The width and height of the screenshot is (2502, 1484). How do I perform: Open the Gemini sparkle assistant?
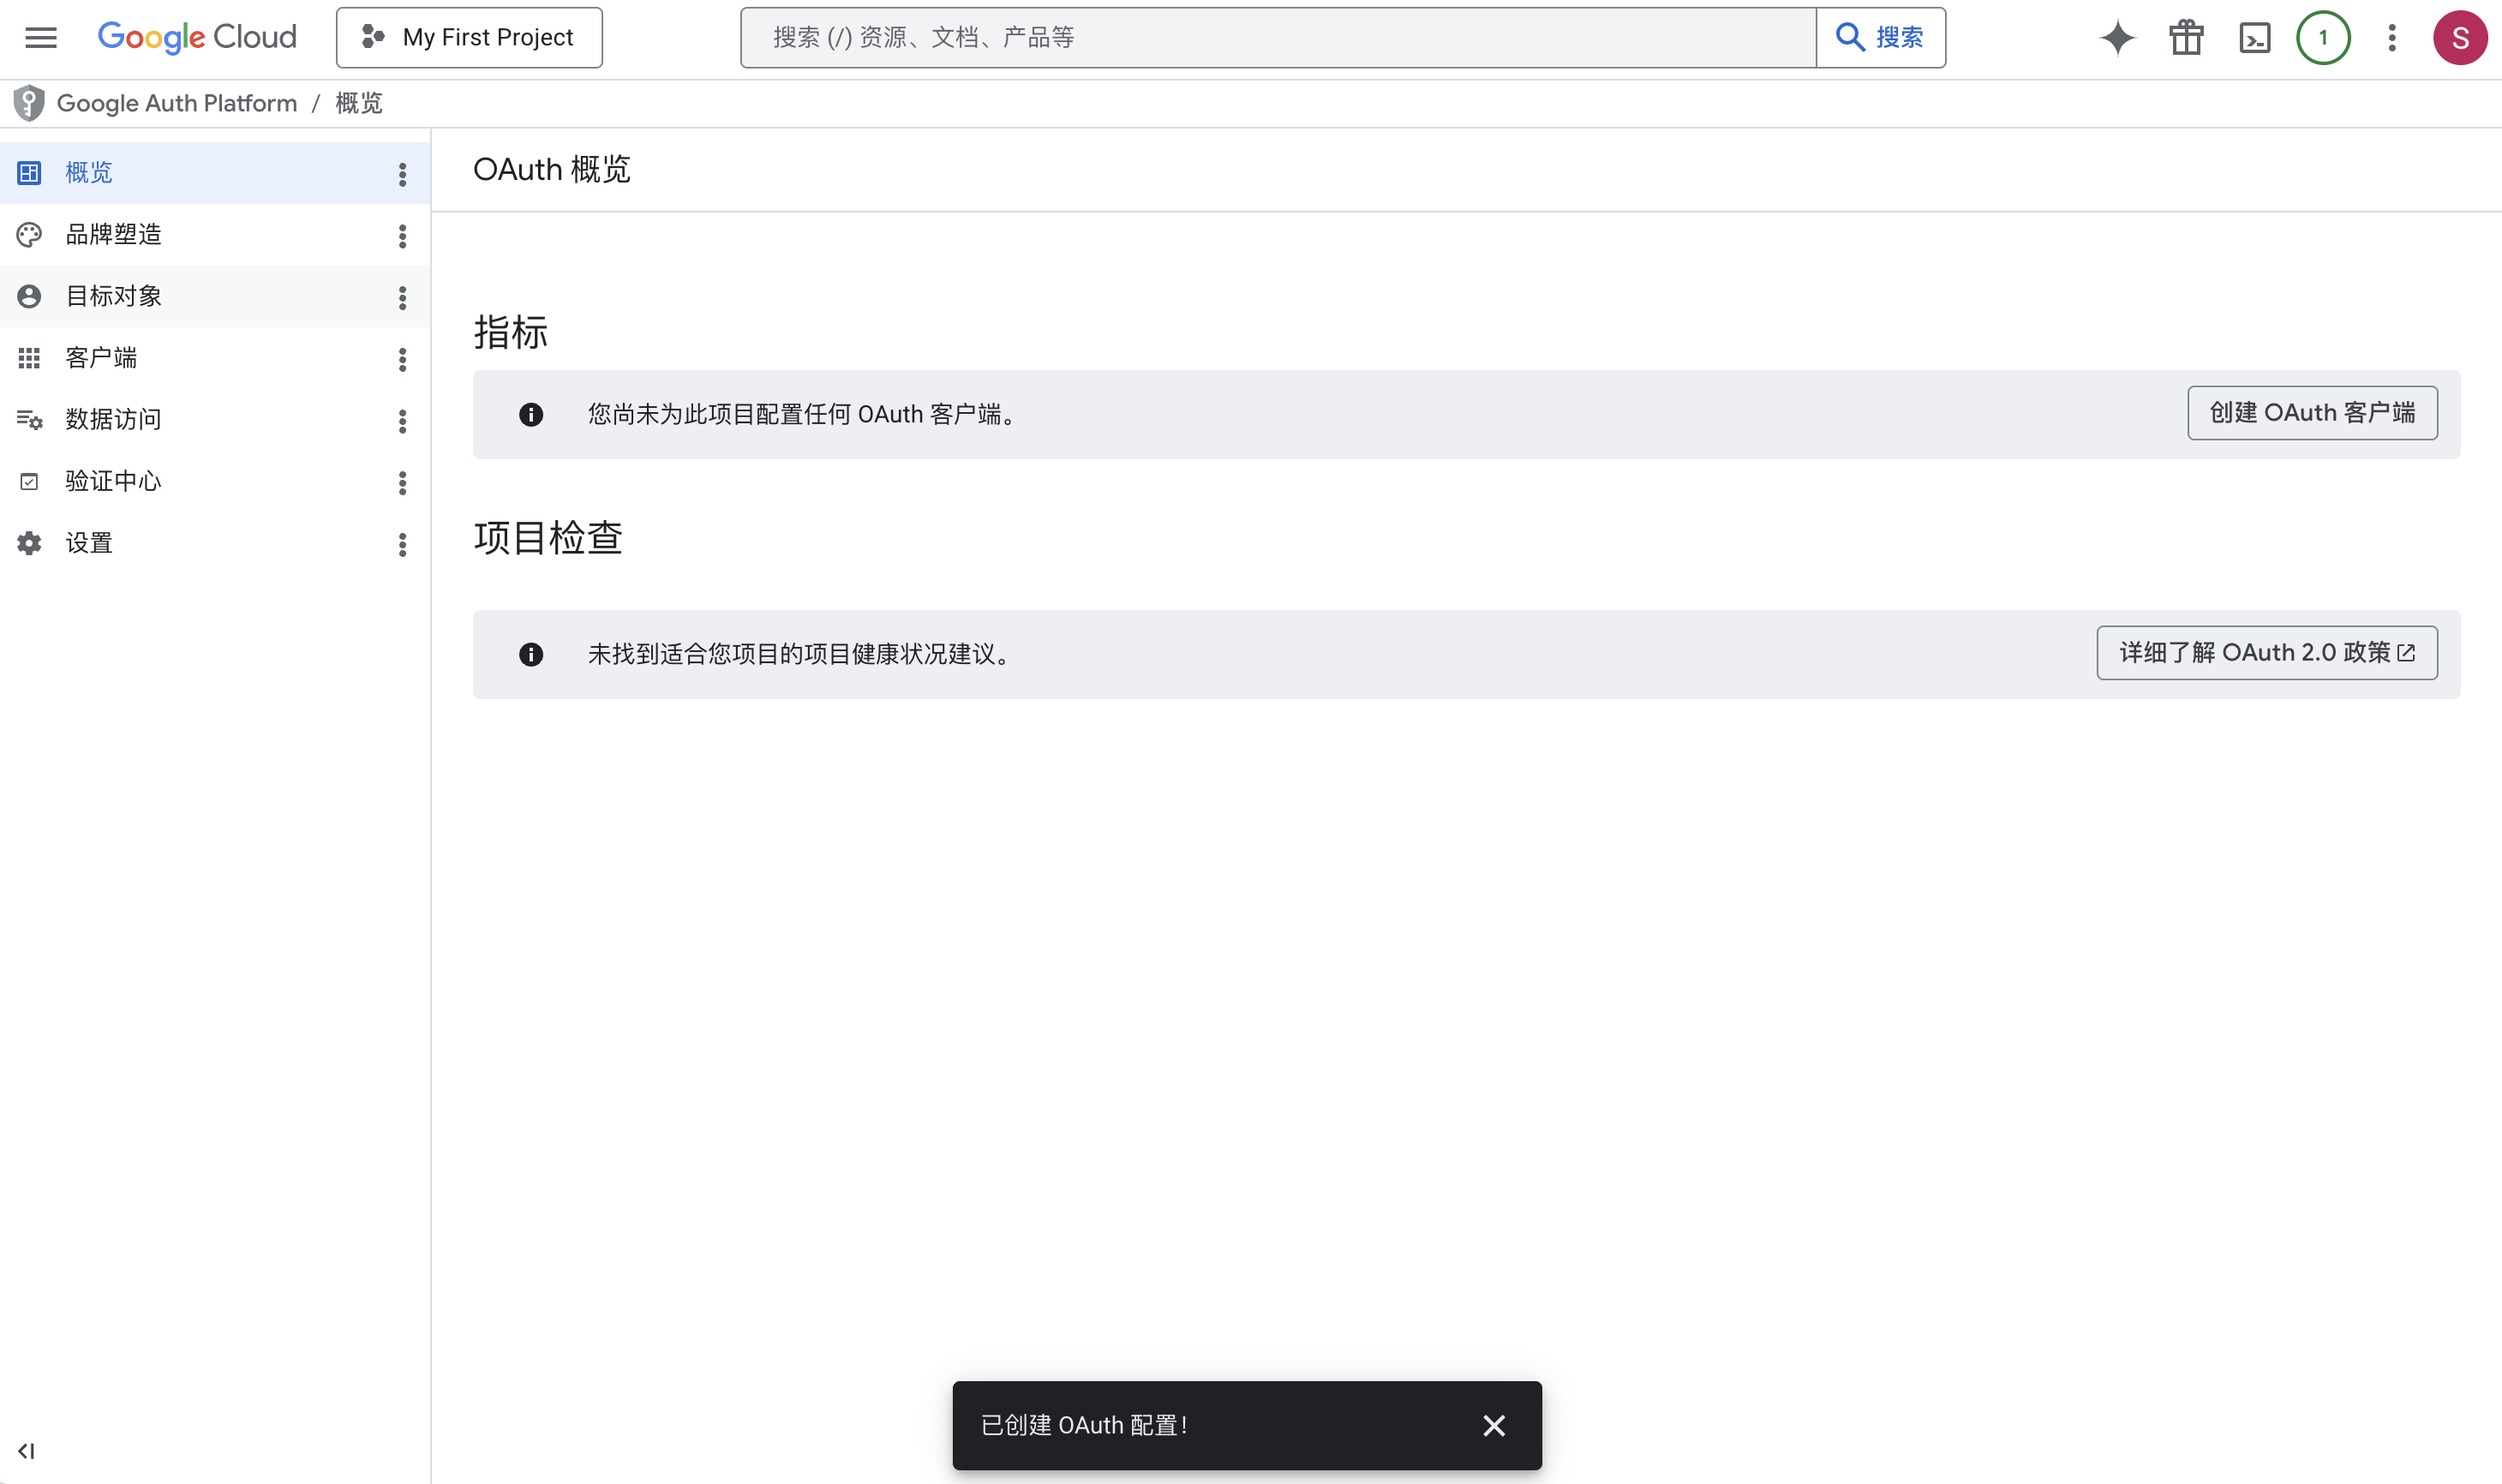coord(2117,38)
